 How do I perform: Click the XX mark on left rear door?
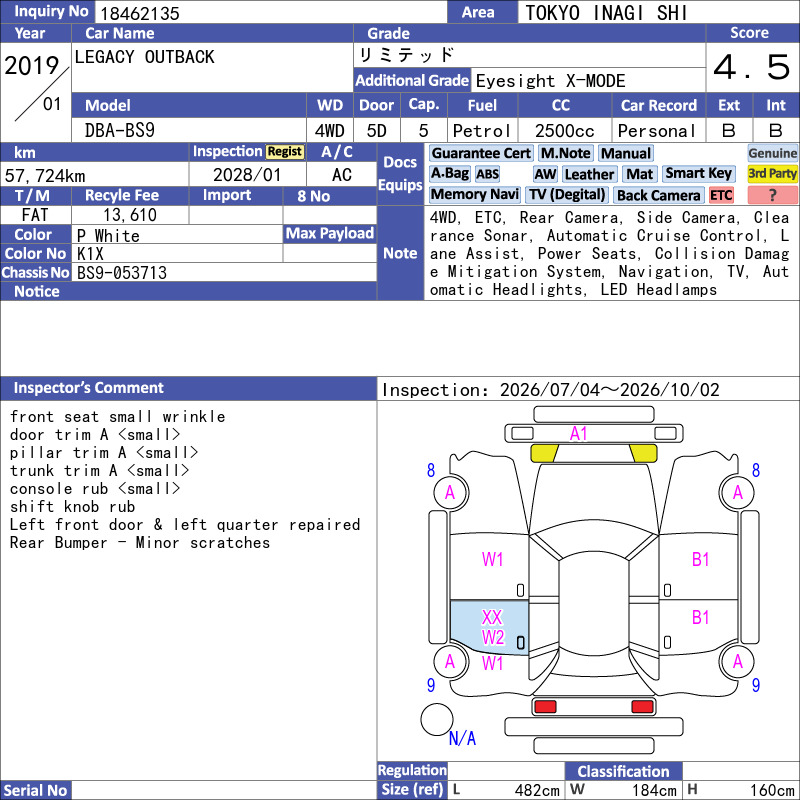click(x=492, y=617)
